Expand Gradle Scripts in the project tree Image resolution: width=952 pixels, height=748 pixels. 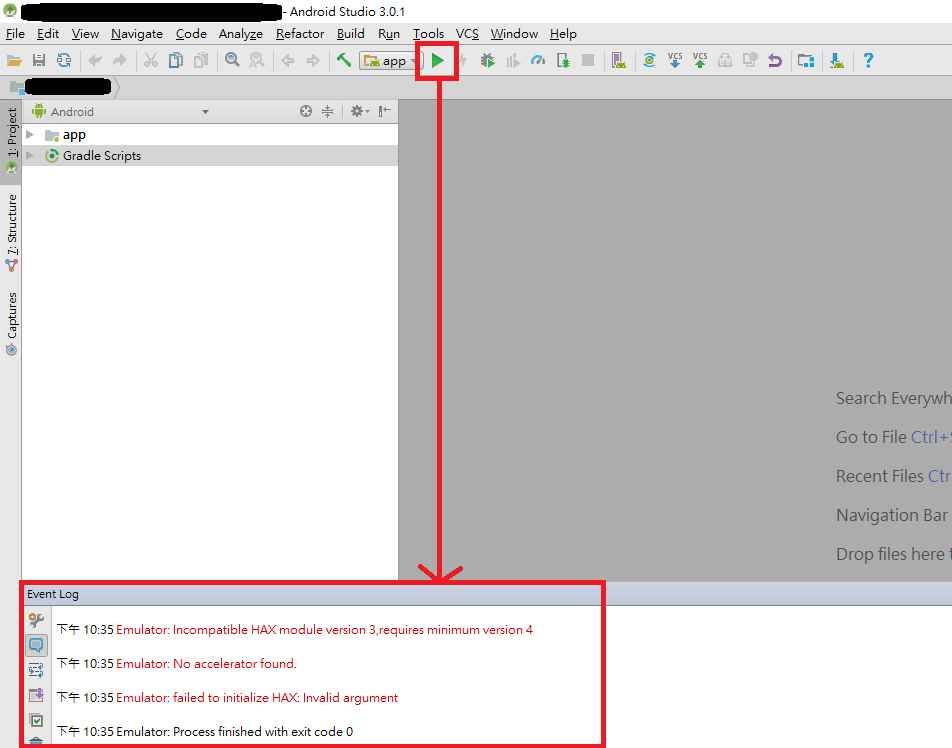29,155
